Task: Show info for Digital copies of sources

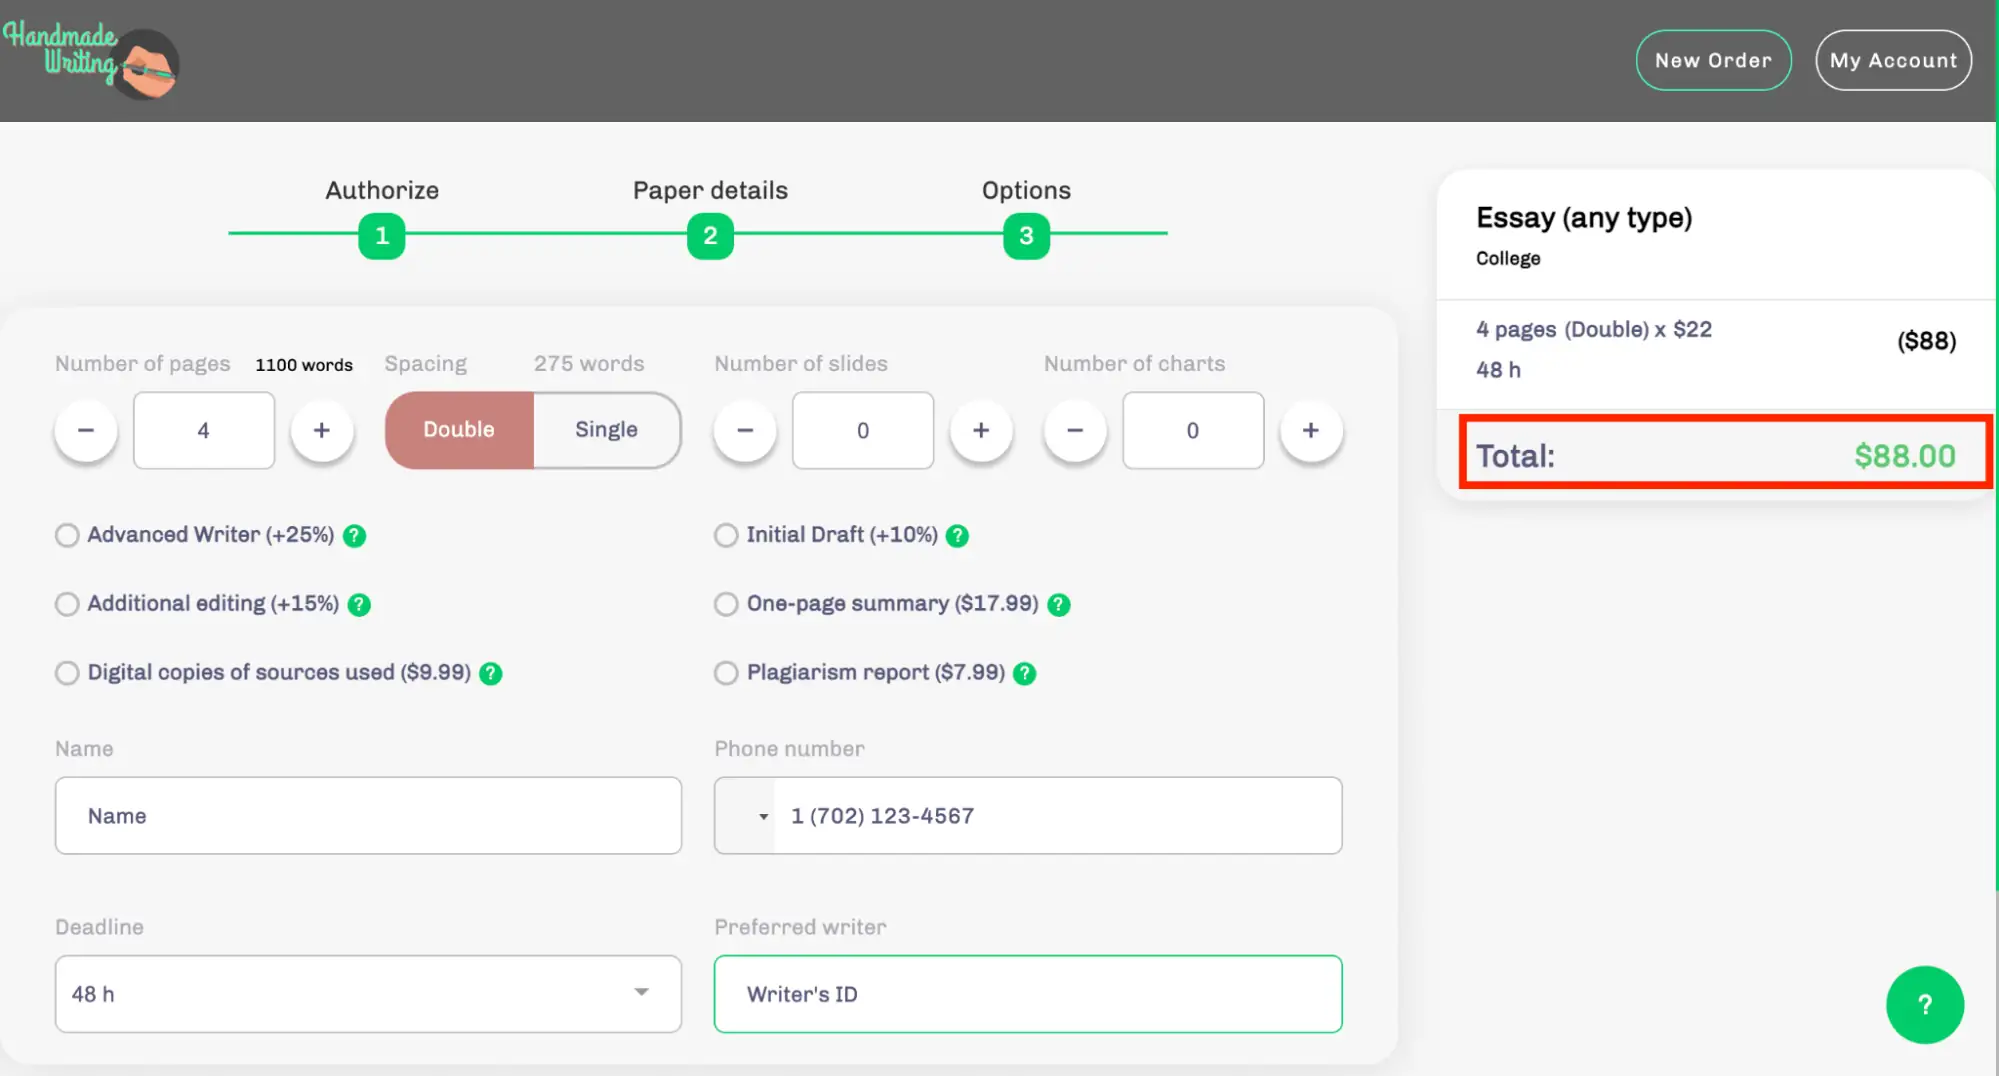Action: (490, 674)
